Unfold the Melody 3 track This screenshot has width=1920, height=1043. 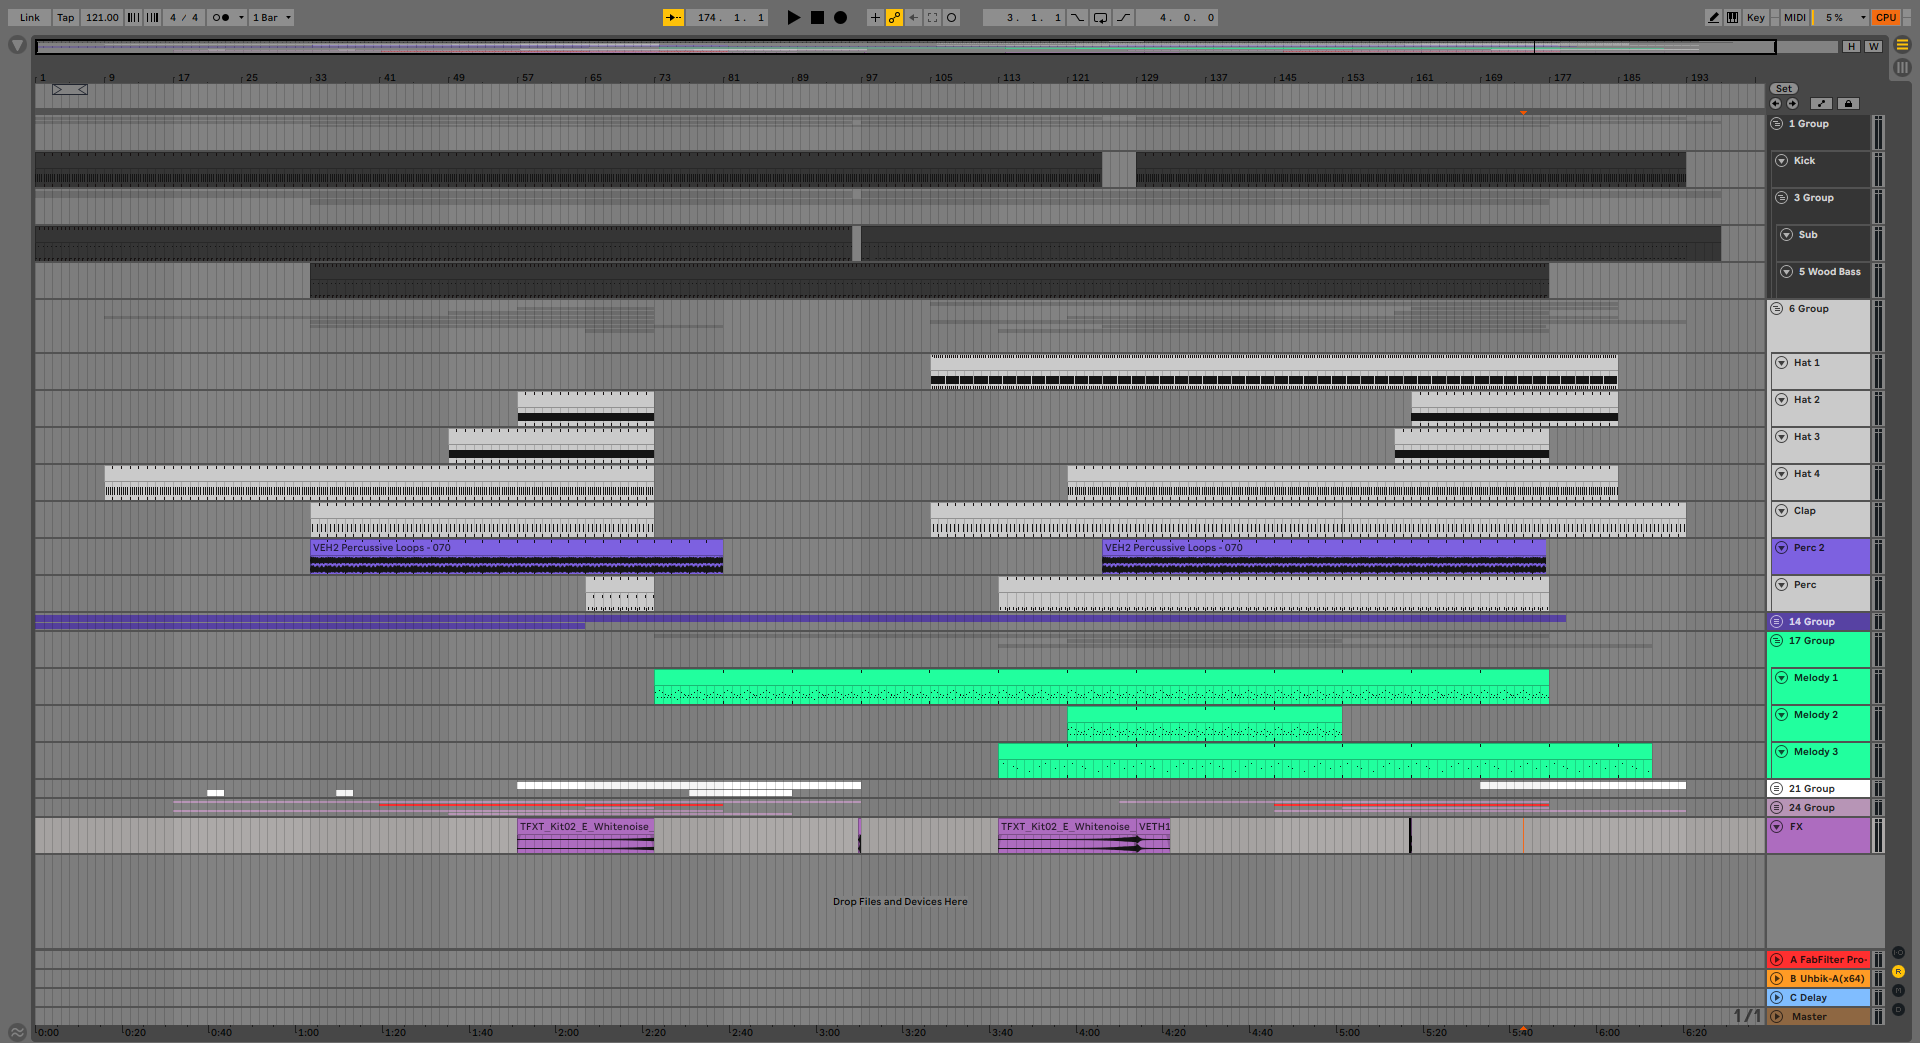click(x=1782, y=752)
